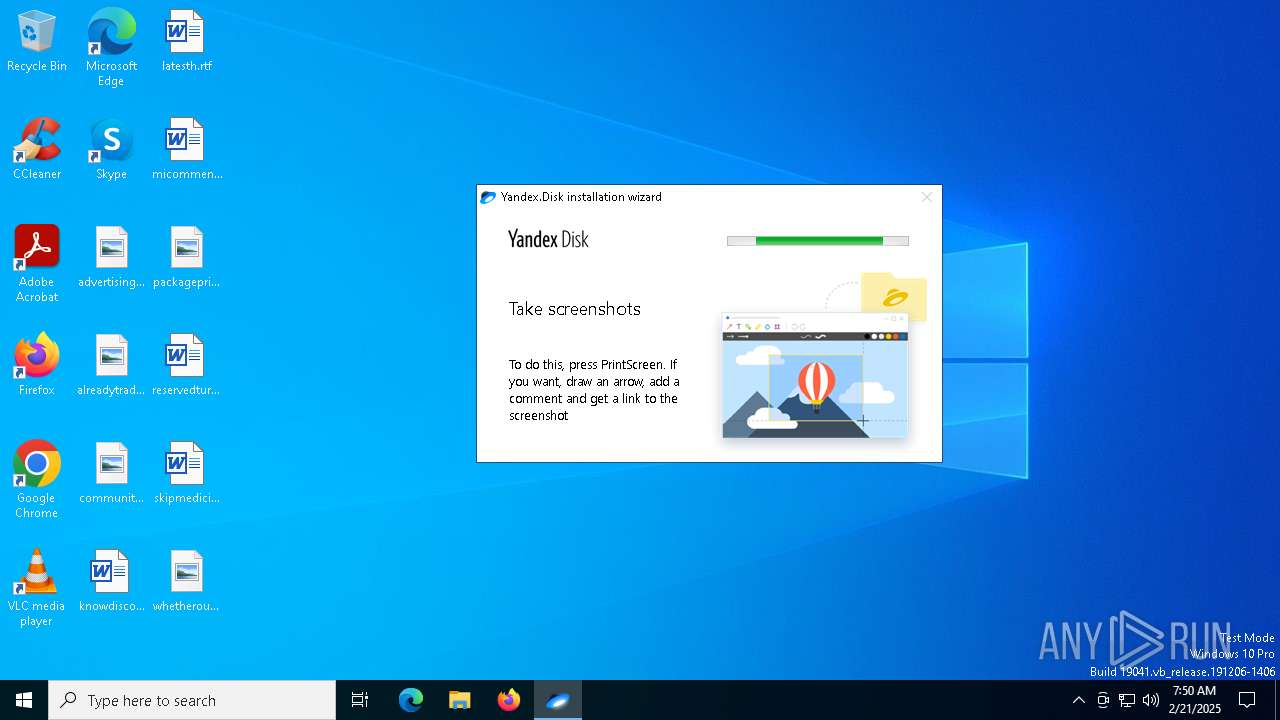Click the 'Take screenshots' heading

(x=575, y=309)
